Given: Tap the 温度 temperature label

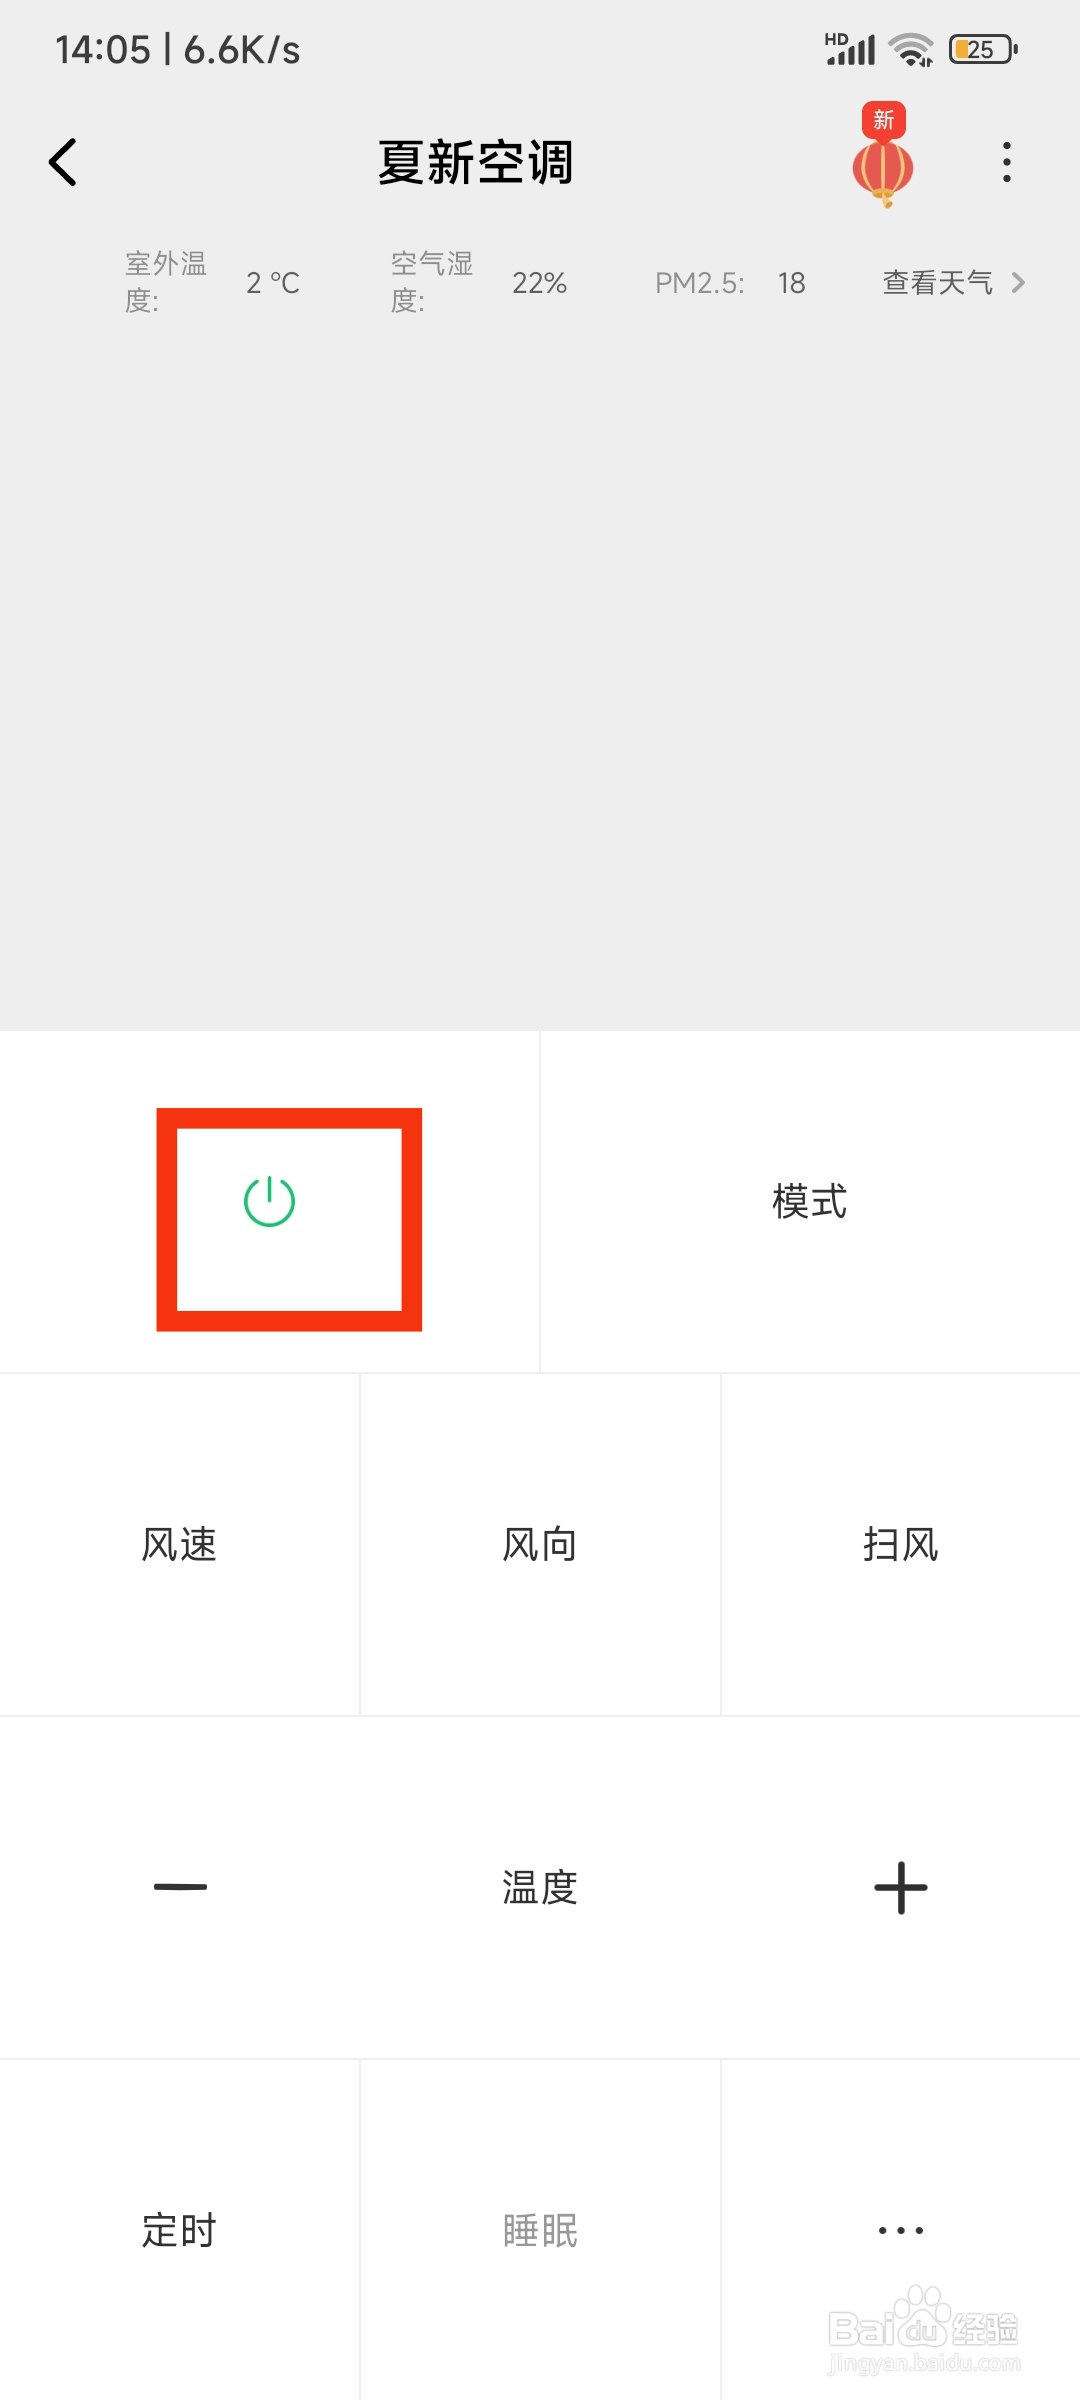Looking at the screenshot, I should (540, 1887).
